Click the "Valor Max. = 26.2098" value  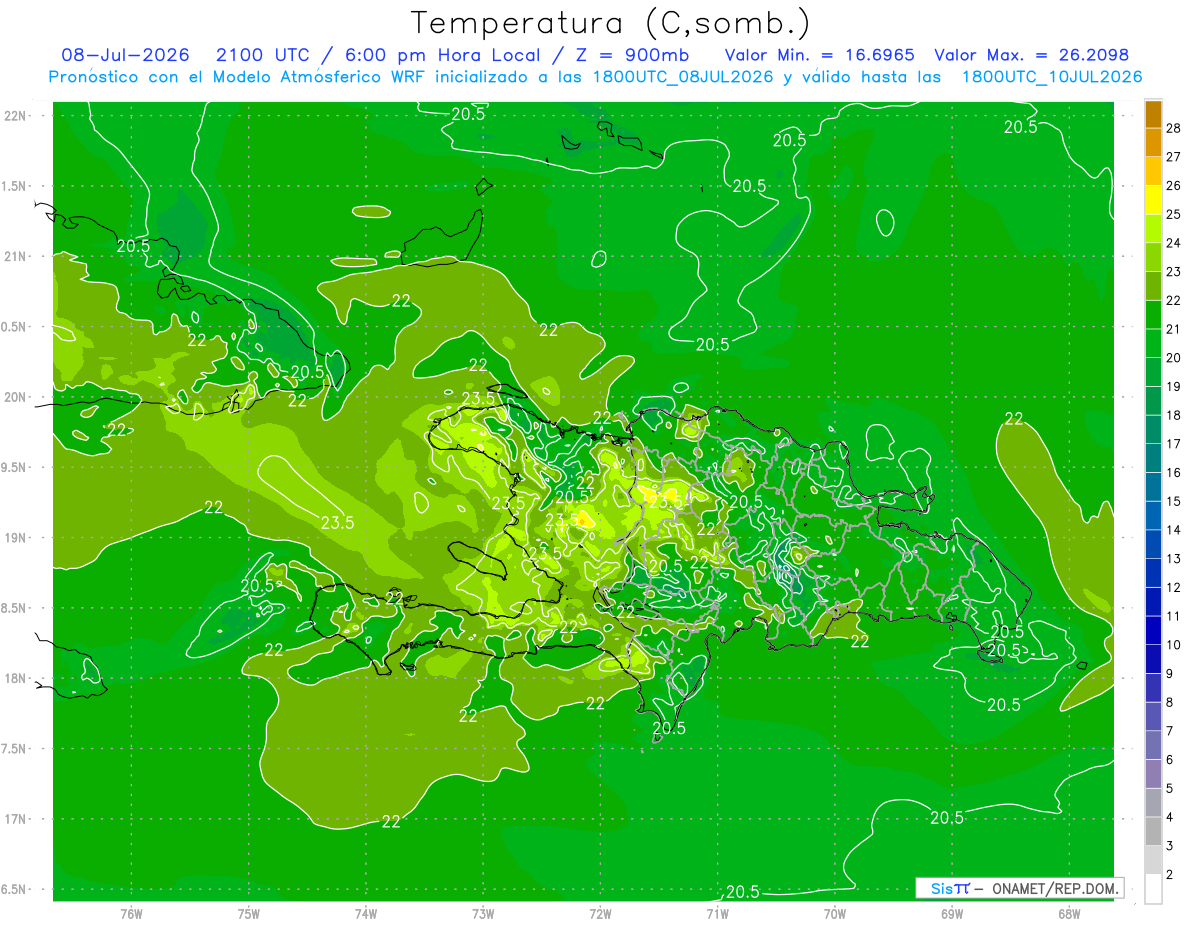pyautogui.click(x=1031, y=55)
